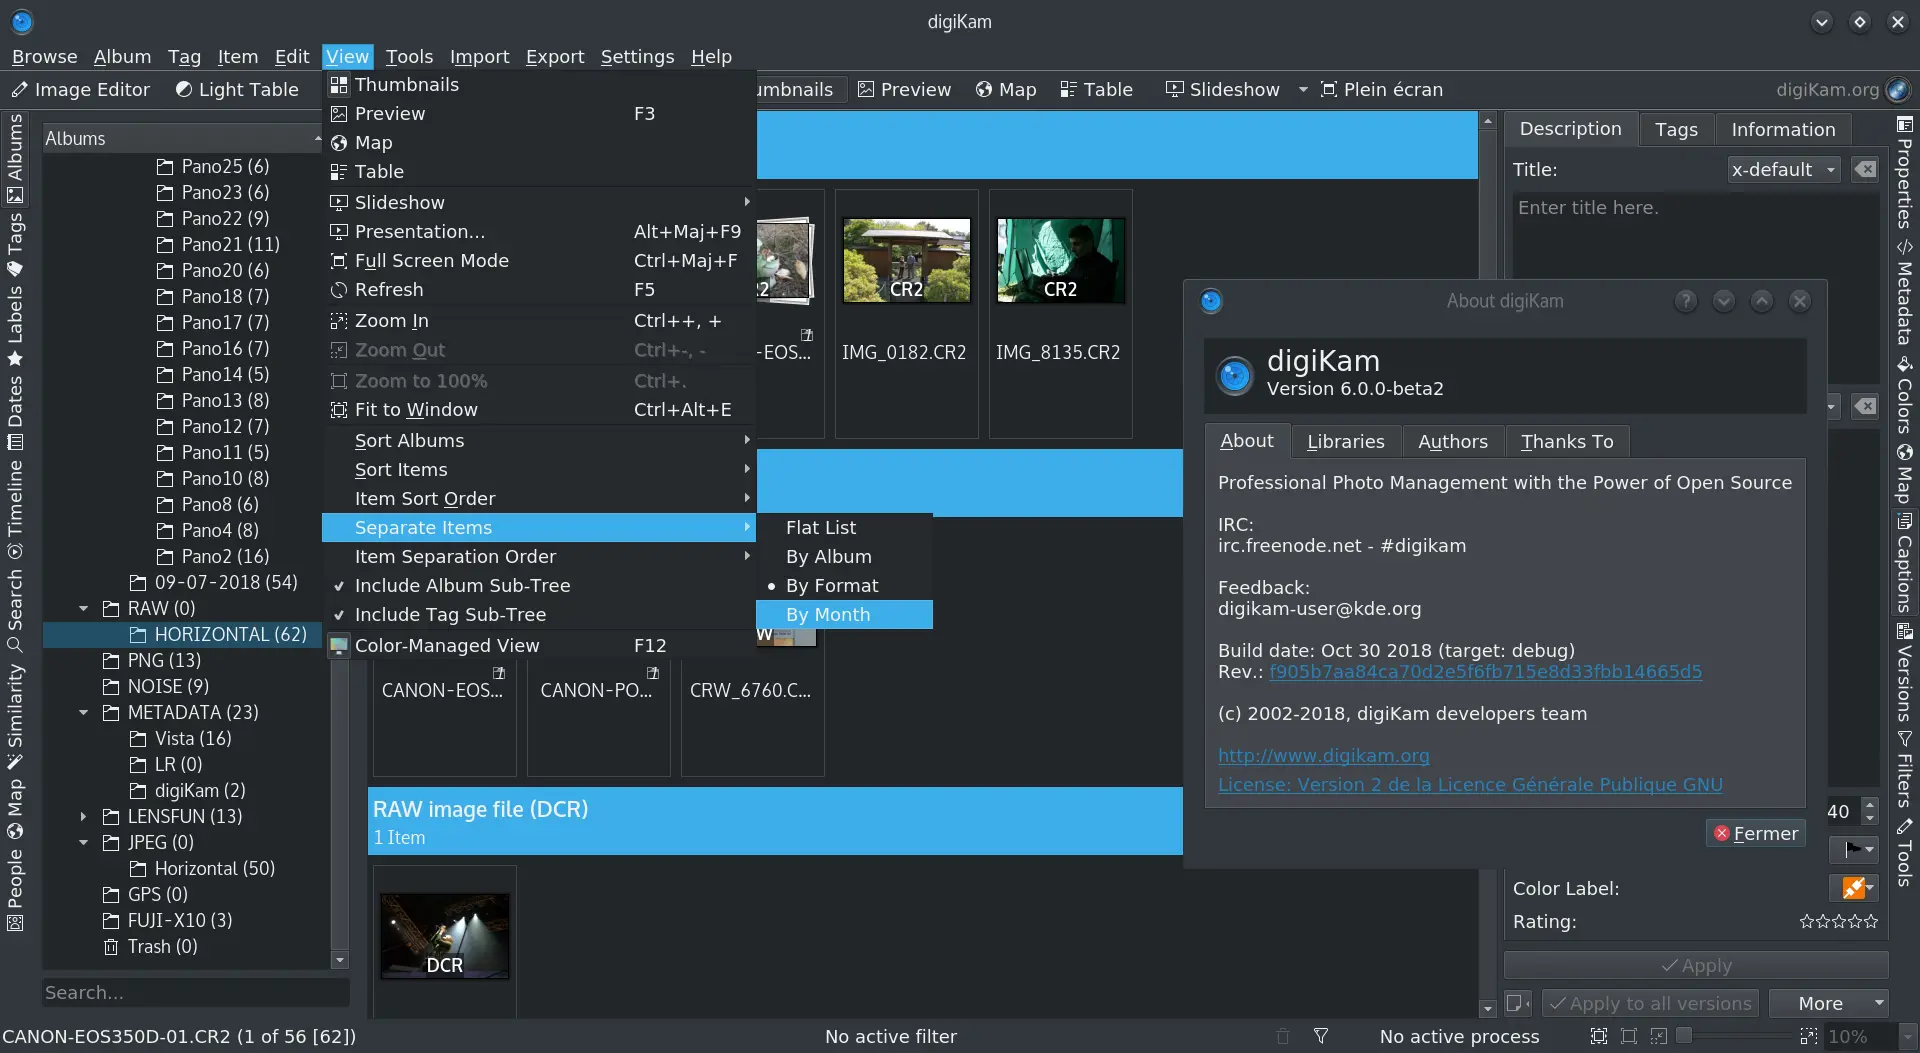
Task: Show the Colors panel
Action: pos(1905,400)
